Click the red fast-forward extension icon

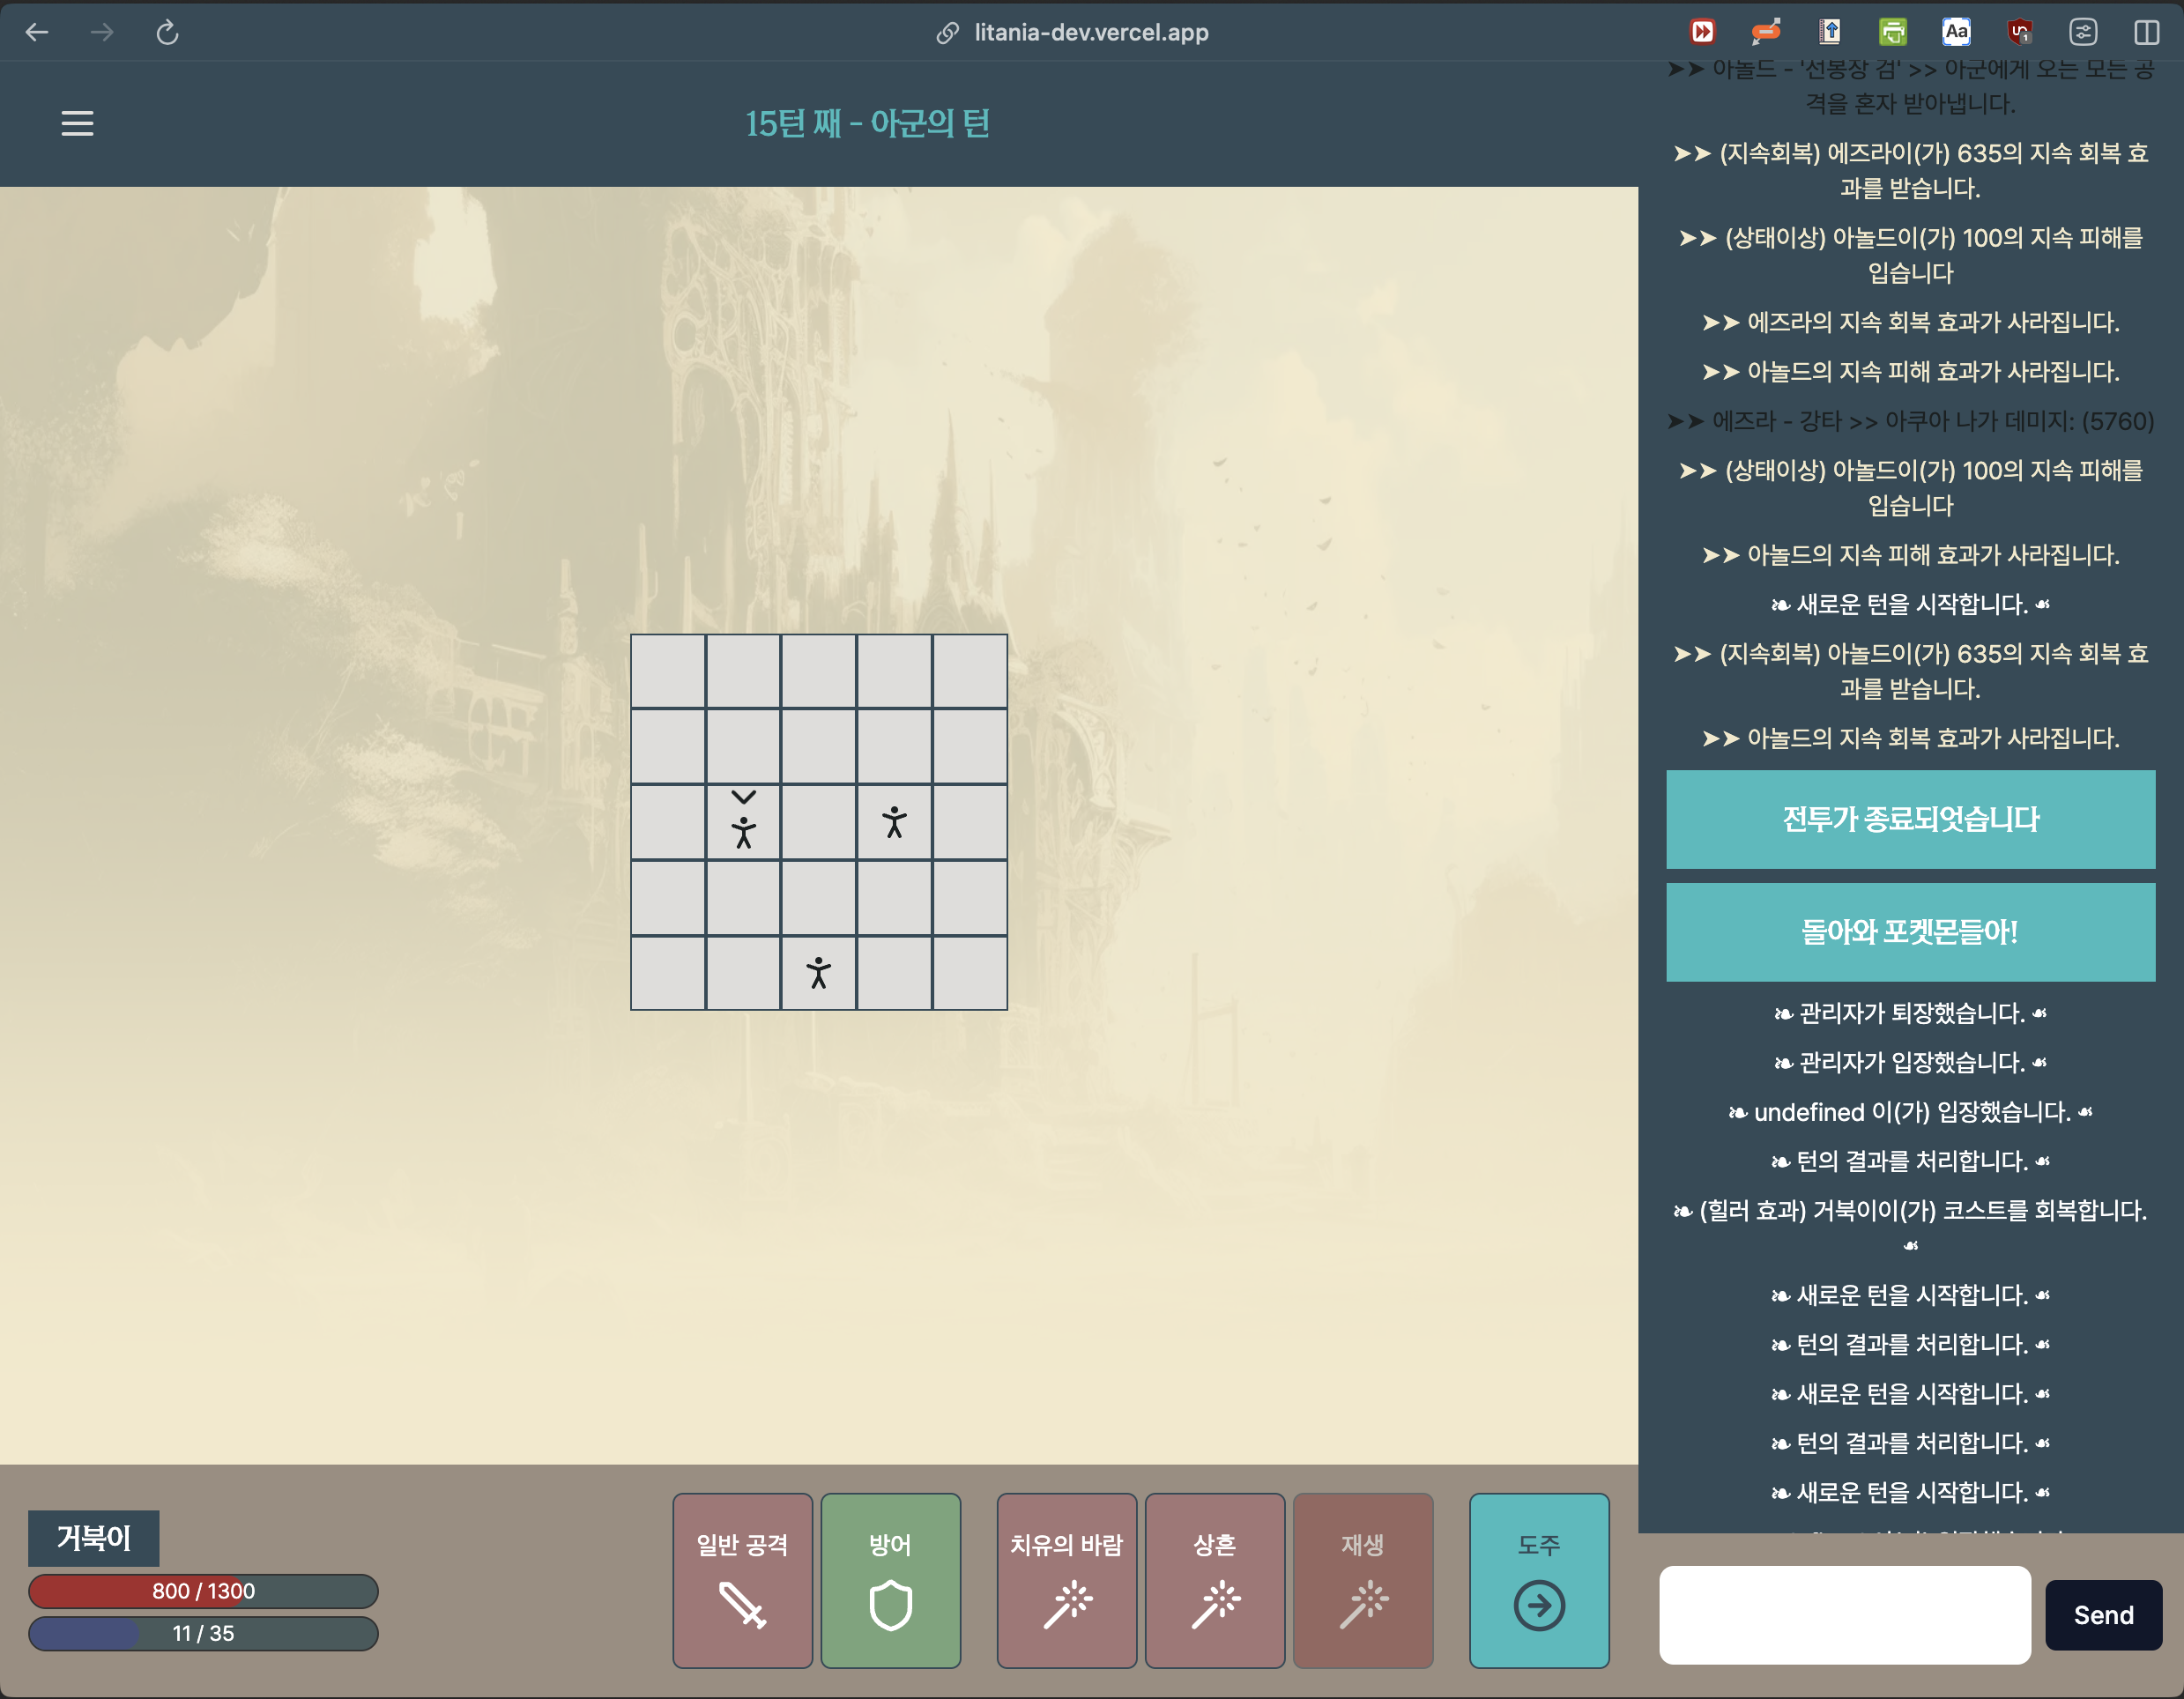click(x=1702, y=32)
